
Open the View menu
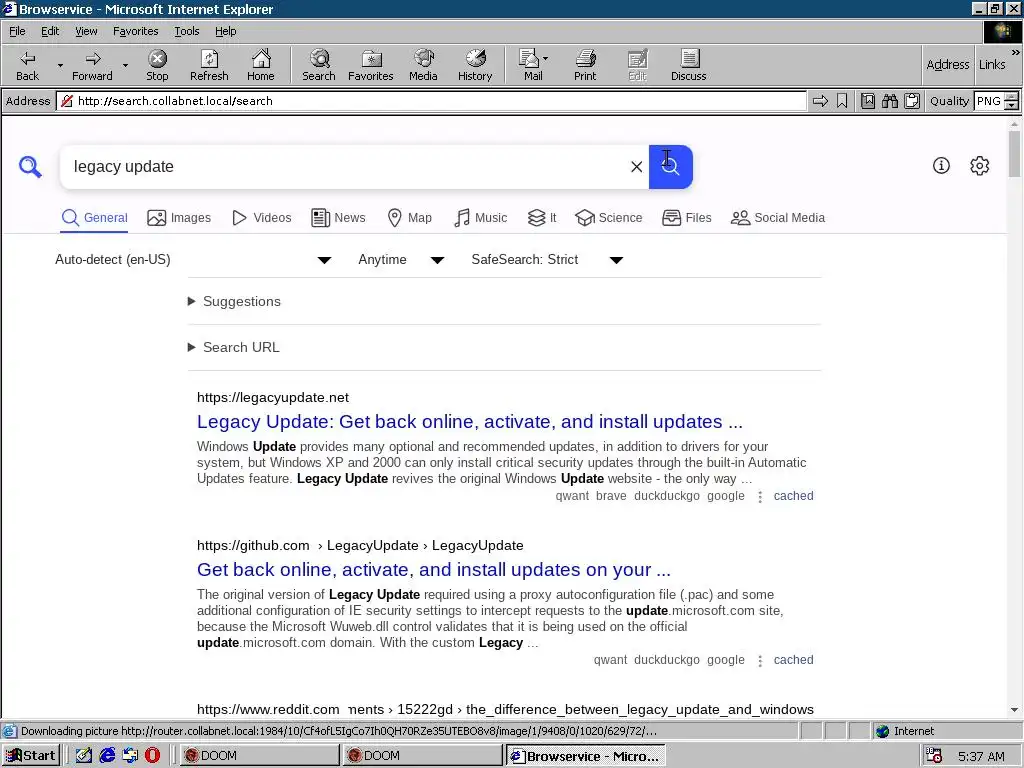coord(86,31)
